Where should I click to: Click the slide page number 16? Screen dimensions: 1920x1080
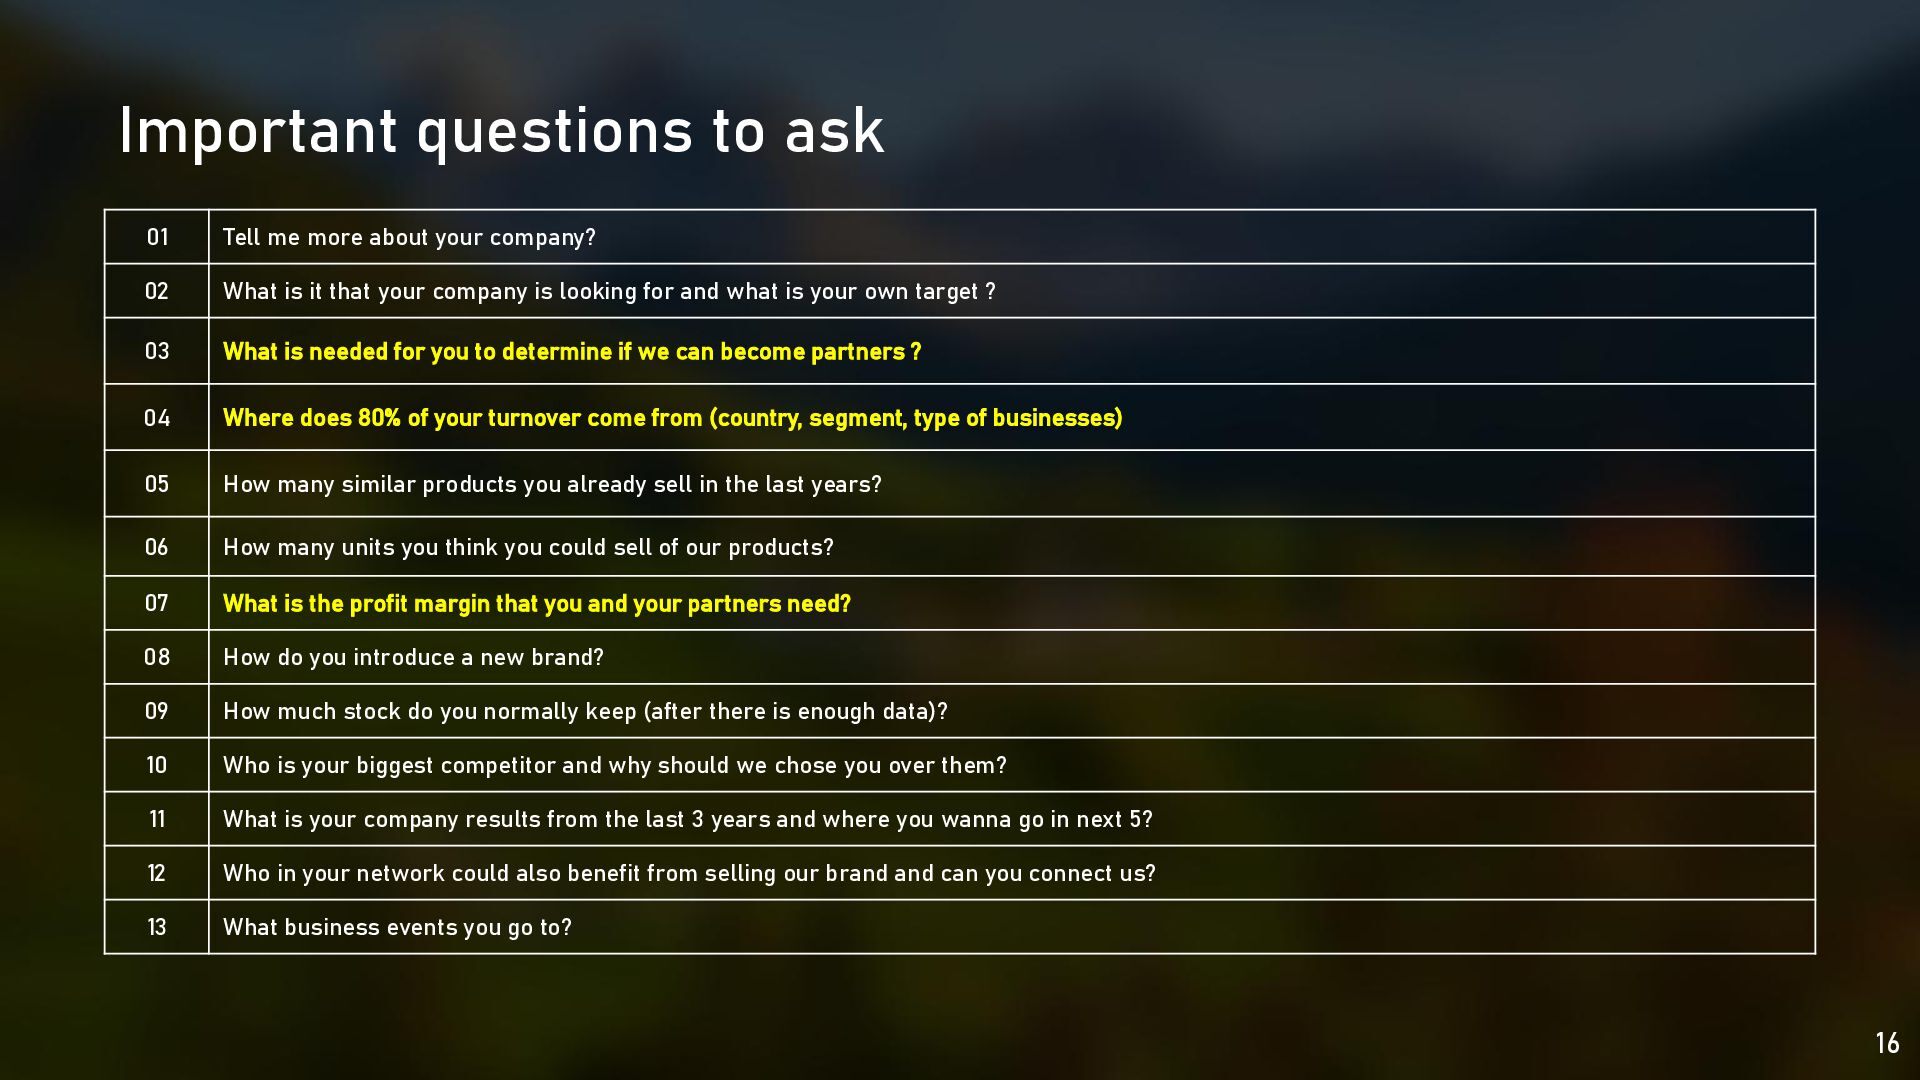1887,1043
